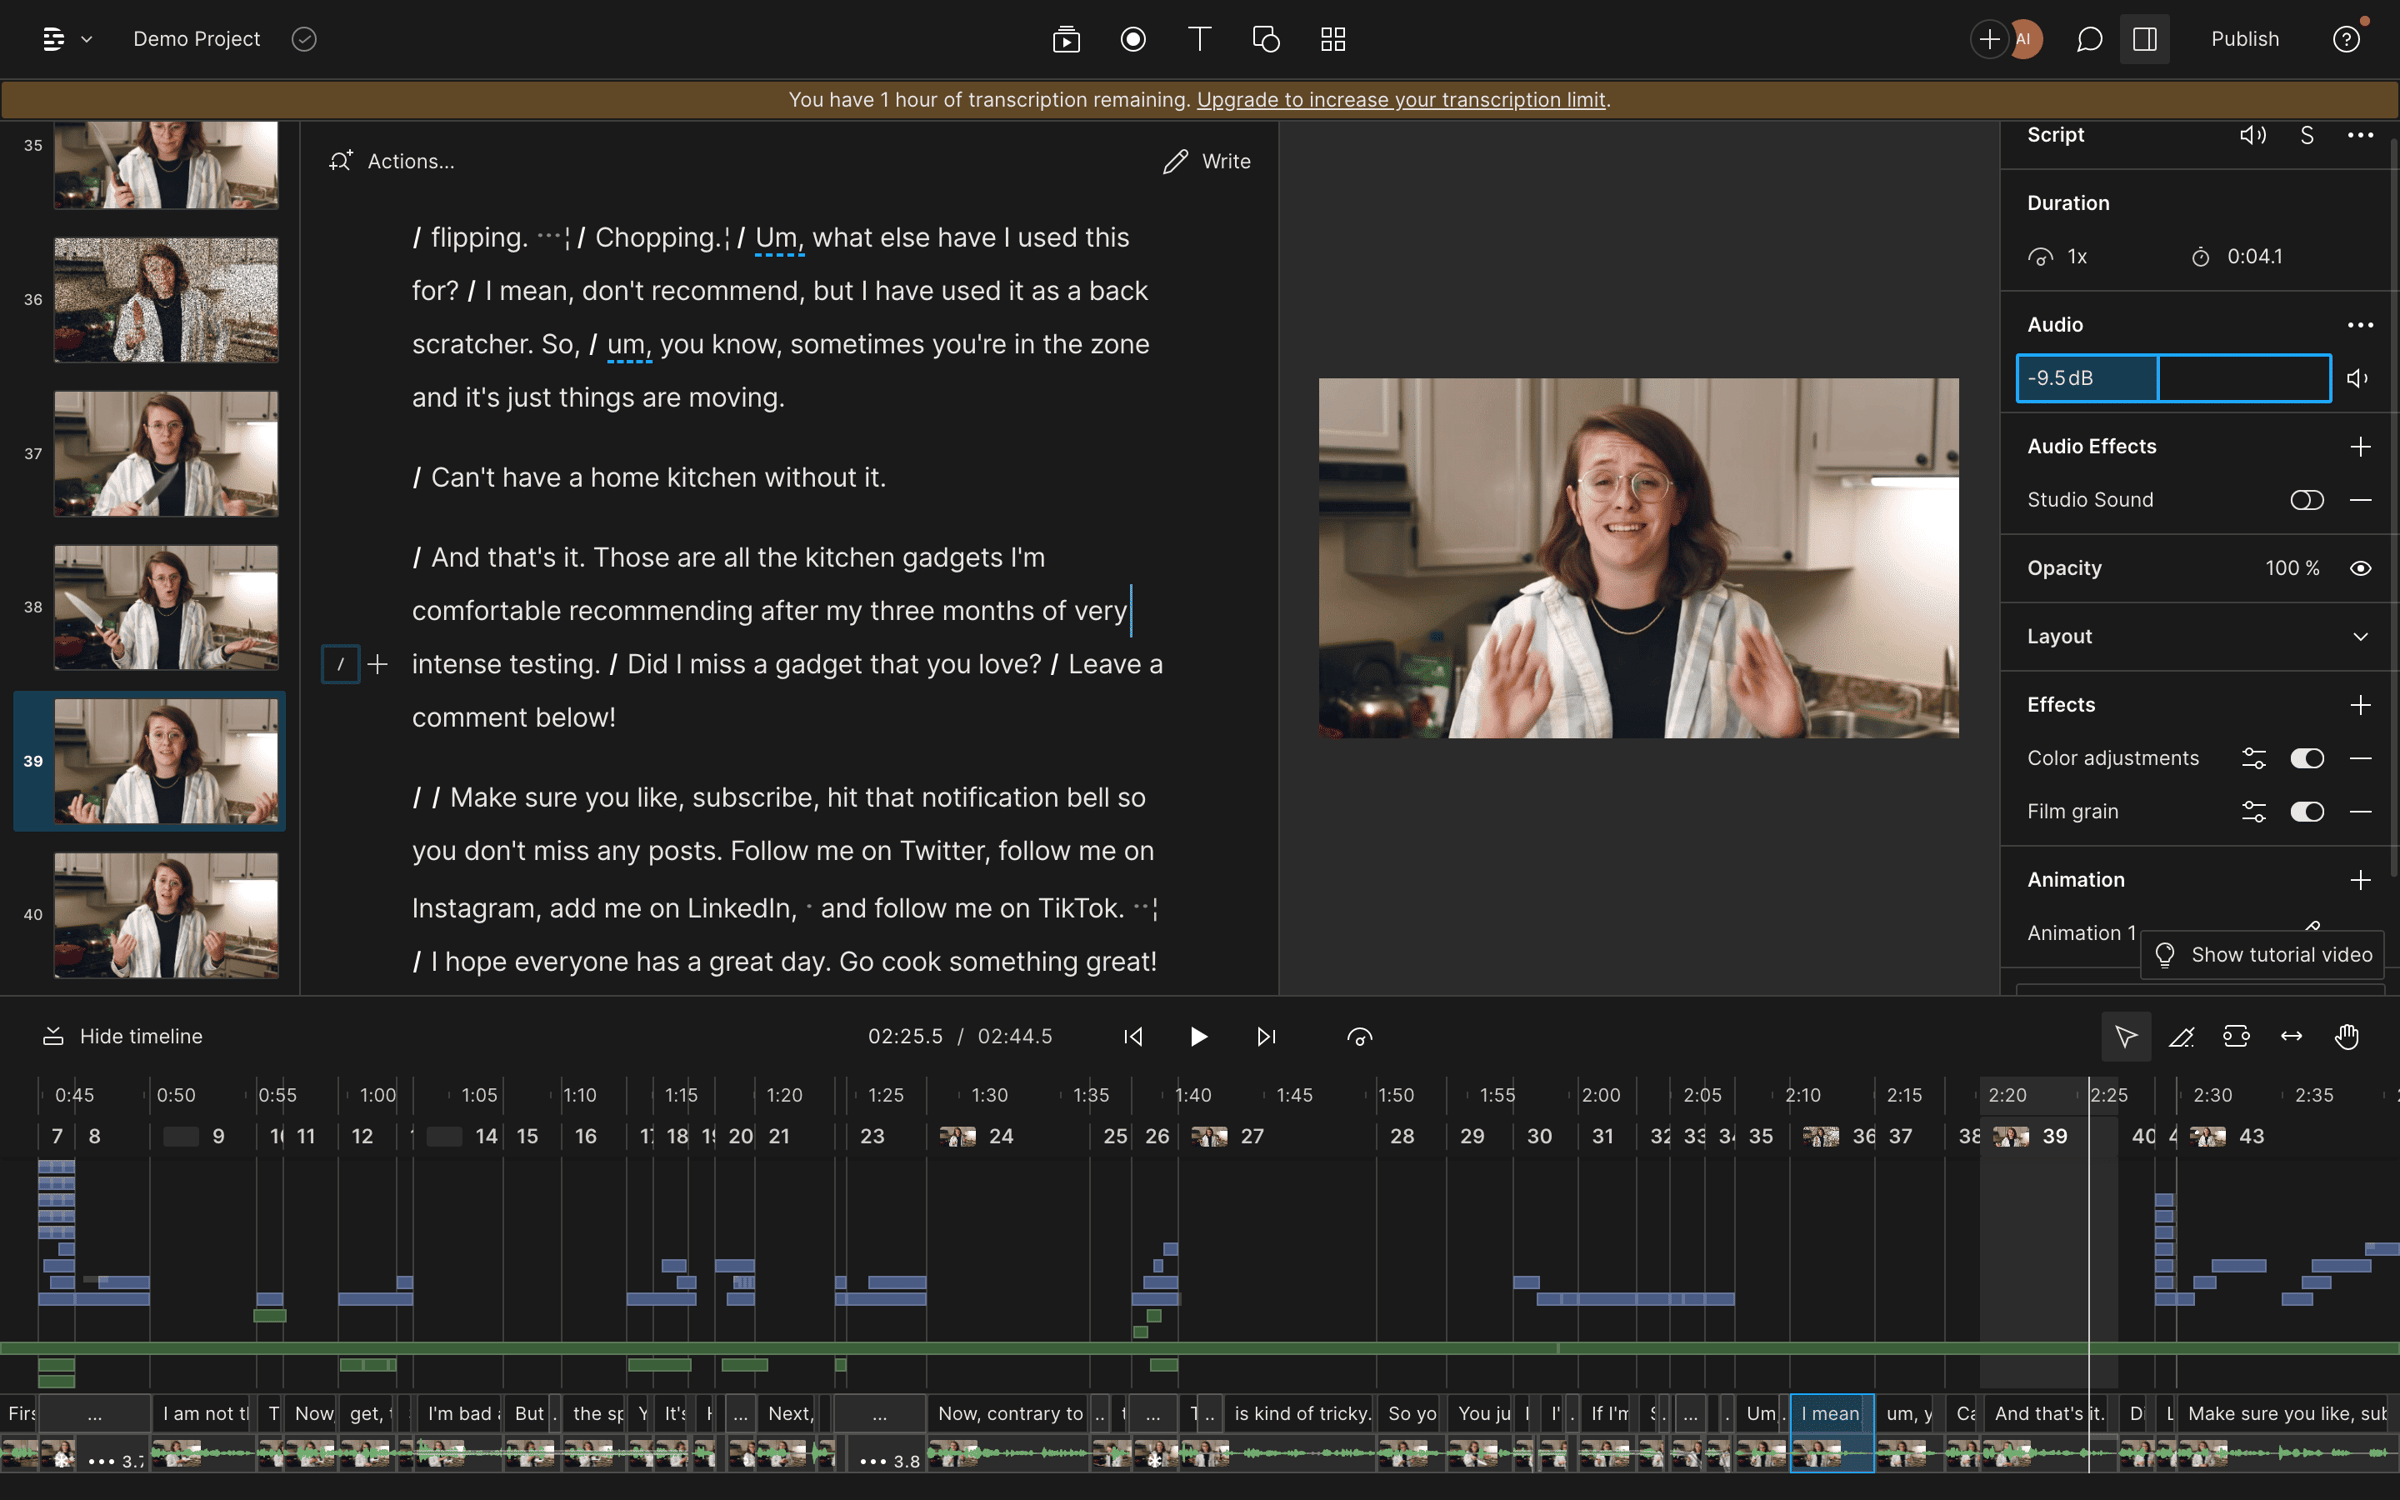Add a text layer using the T icon

coord(1199,39)
